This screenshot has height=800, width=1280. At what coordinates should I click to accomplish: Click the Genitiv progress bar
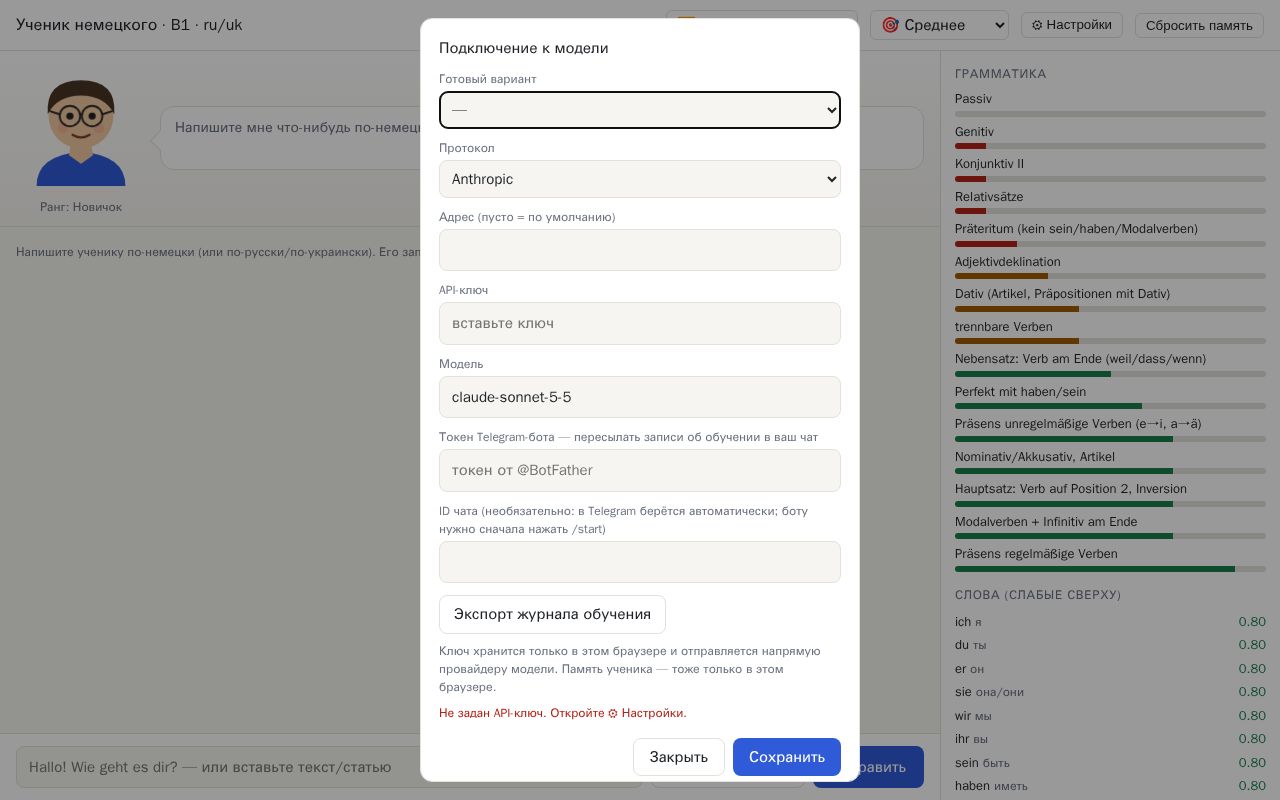tap(1110, 146)
